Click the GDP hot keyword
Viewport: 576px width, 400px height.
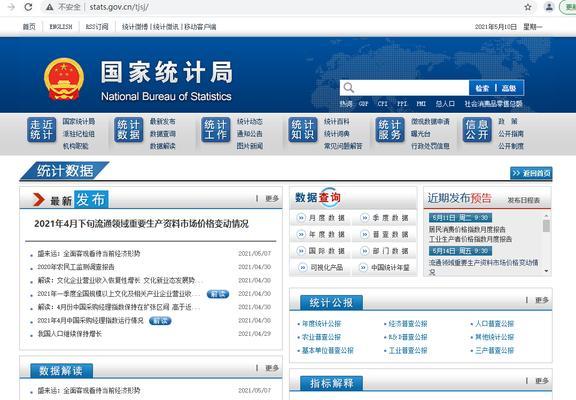tap(363, 104)
